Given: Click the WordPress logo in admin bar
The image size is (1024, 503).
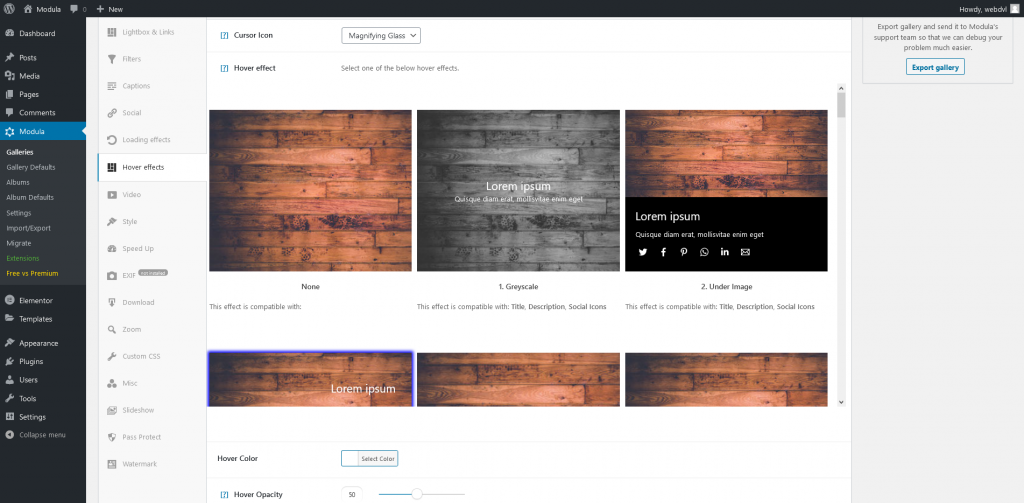Looking at the screenshot, I should [9, 8].
